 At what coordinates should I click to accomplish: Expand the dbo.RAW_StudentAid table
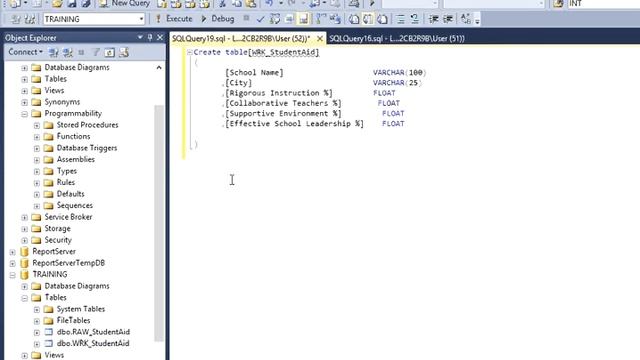click(37, 332)
